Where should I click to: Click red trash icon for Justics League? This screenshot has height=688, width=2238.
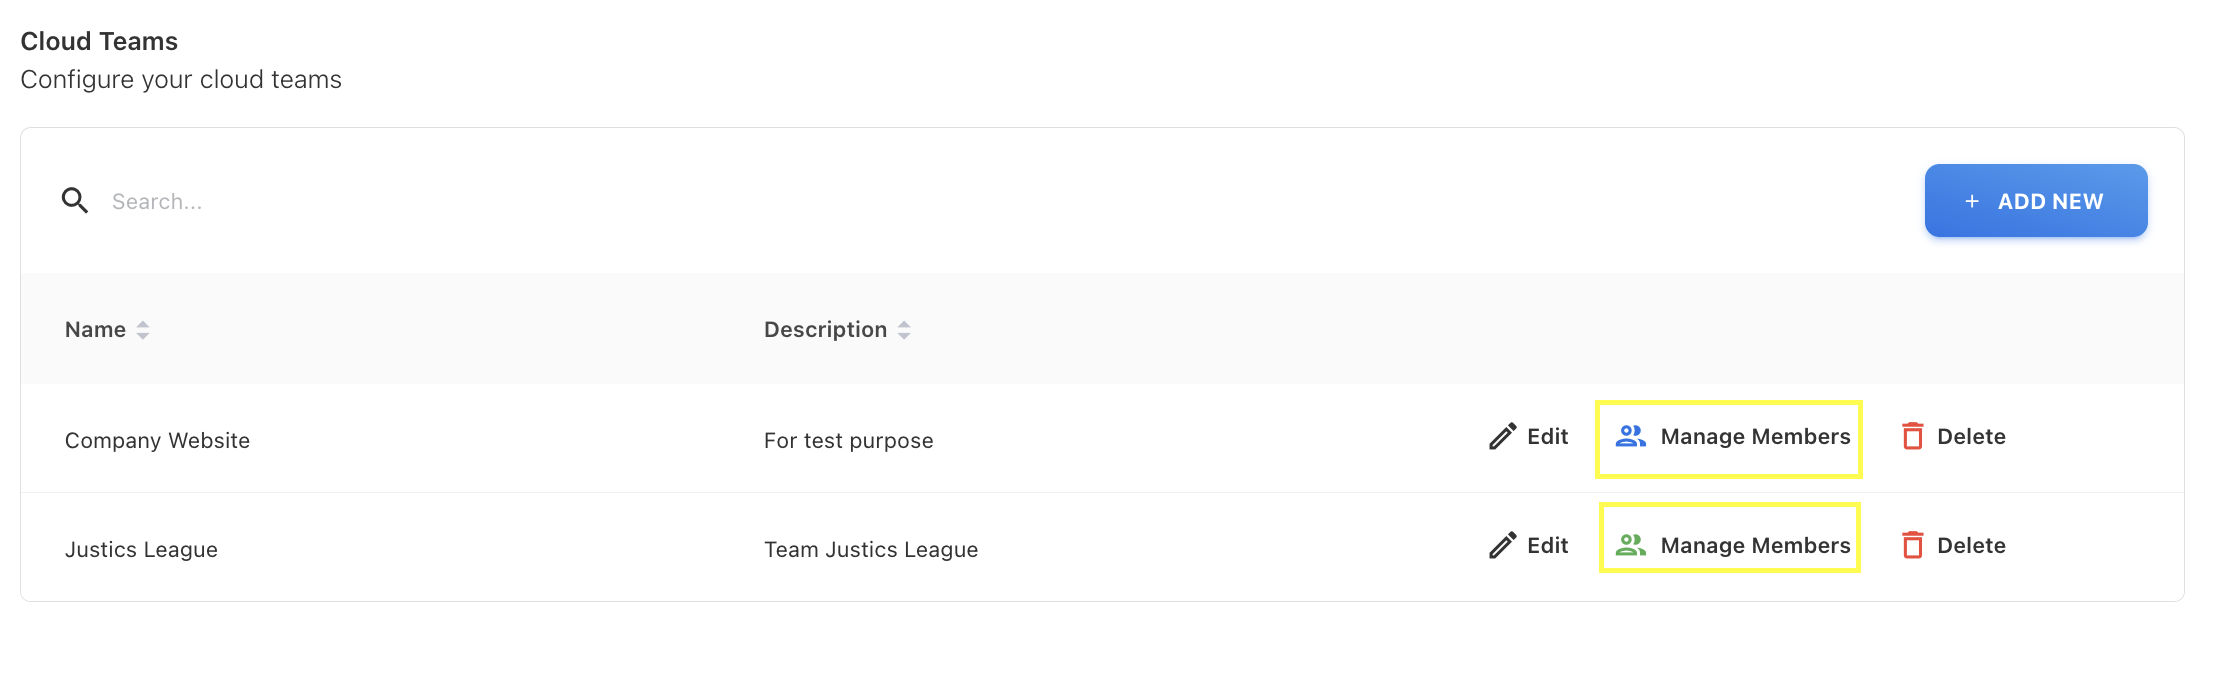click(x=1912, y=546)
